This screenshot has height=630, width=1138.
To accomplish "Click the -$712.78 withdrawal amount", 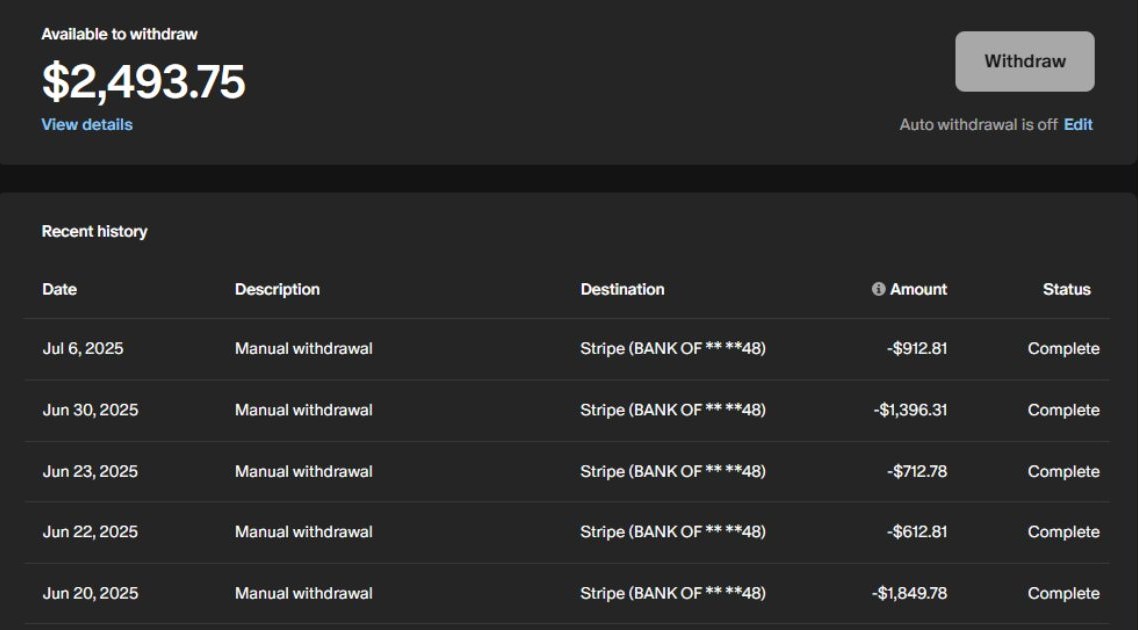I will point(916,471).
